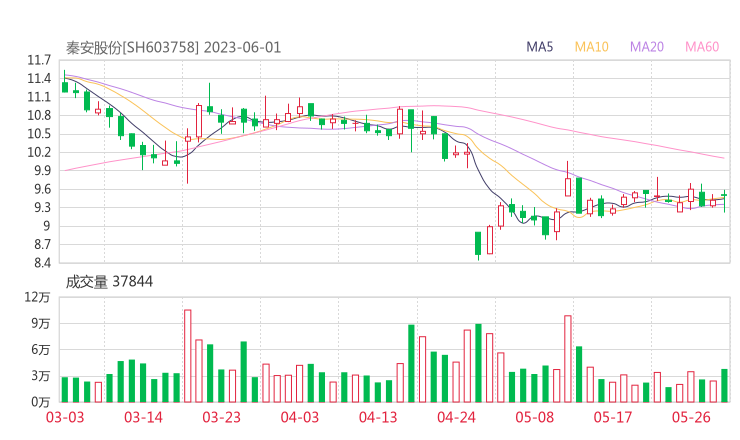Click the MA60 legend label
This screenshot has width=740, height=440.
coord(702,47)
